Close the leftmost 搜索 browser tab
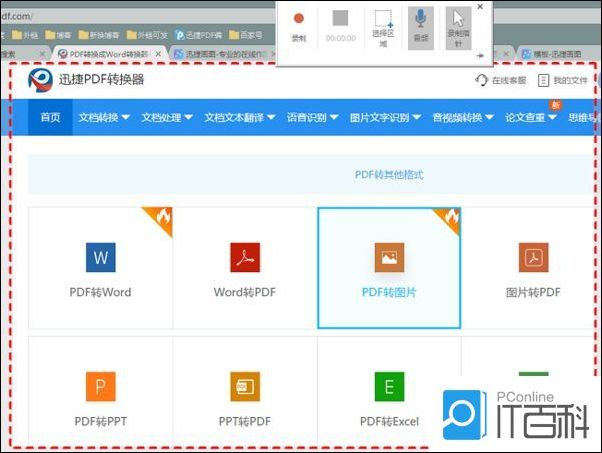The width and height of the screenshot is (602, 453). pyautogui.click(x=43, y=55)
